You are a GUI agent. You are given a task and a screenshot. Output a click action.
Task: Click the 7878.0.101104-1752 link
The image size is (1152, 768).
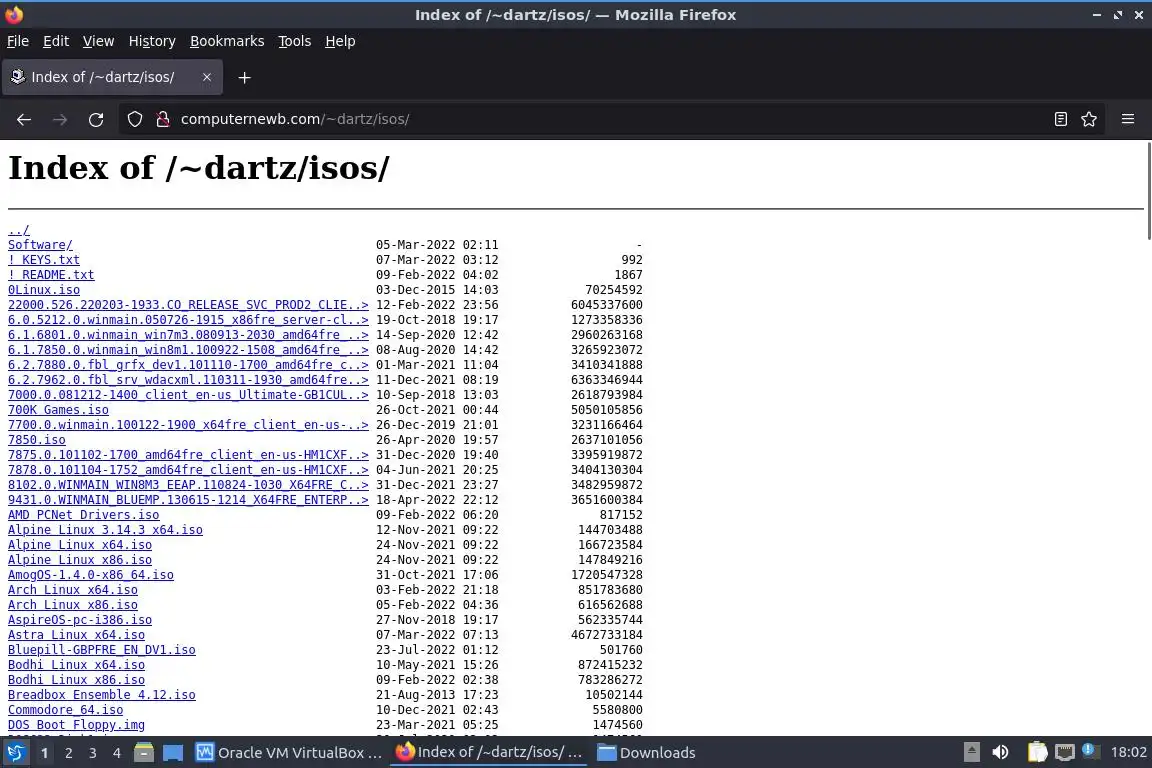click(188, 470)
